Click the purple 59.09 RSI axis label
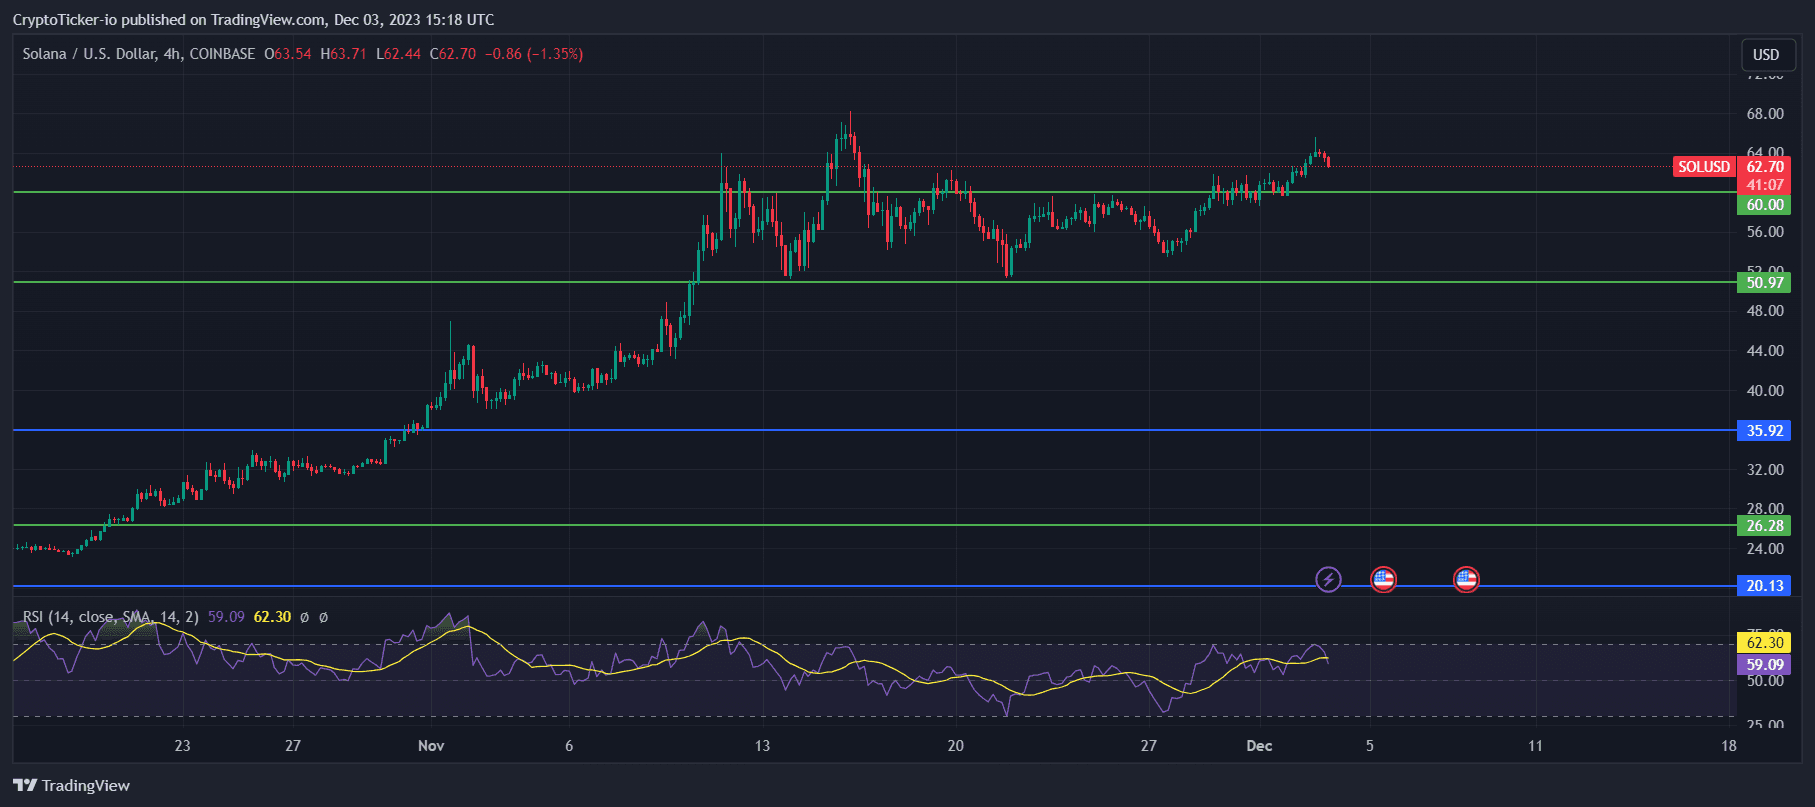The height and width of the screenshot is (807, 1815). coord(1764,665)
